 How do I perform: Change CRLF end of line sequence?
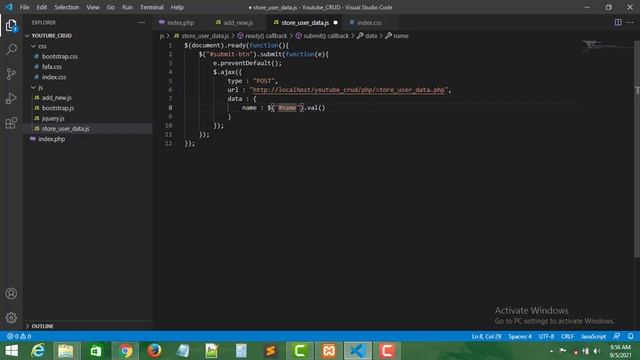567,336
